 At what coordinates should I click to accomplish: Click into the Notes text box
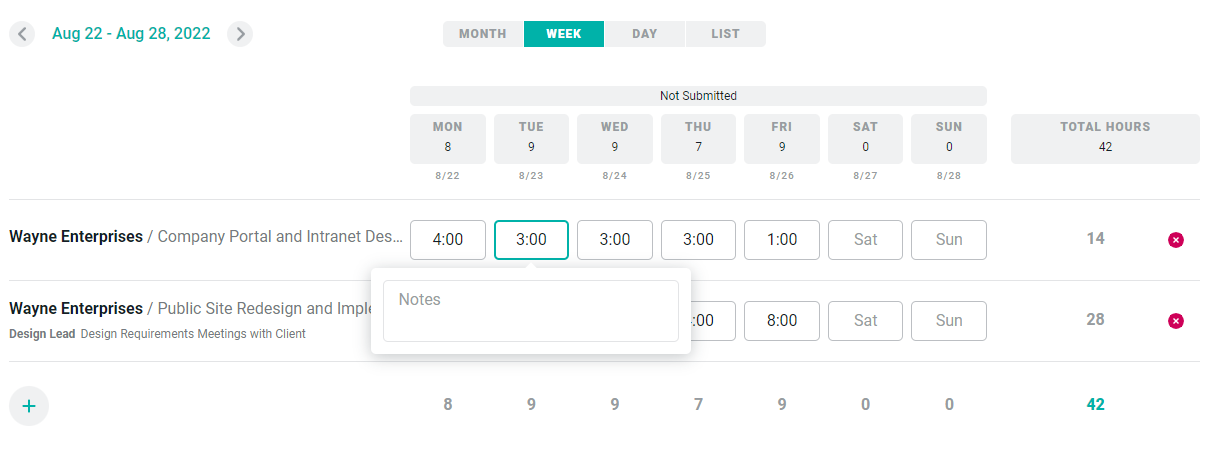[x=531, y=311]
